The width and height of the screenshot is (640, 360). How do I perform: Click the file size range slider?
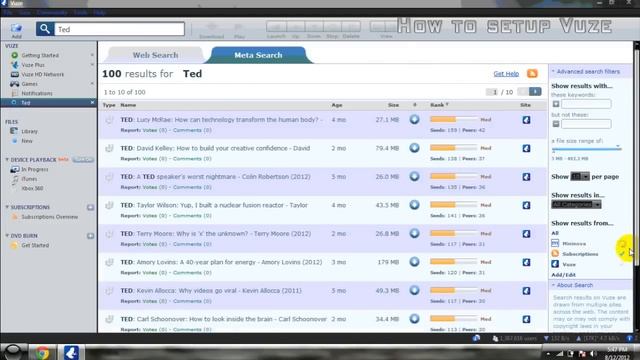(x=587, y=149)
